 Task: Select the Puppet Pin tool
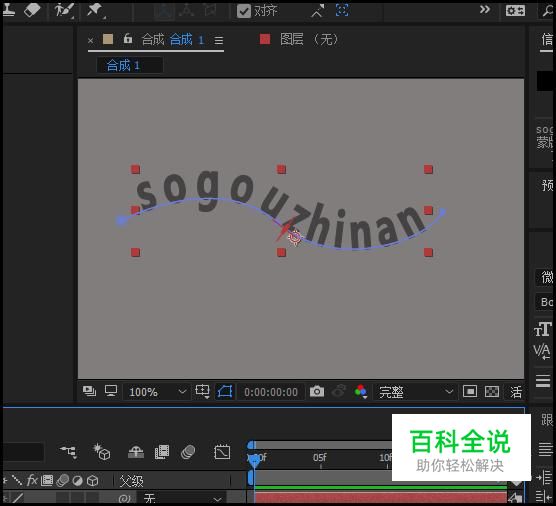click(x=95, y=10)
